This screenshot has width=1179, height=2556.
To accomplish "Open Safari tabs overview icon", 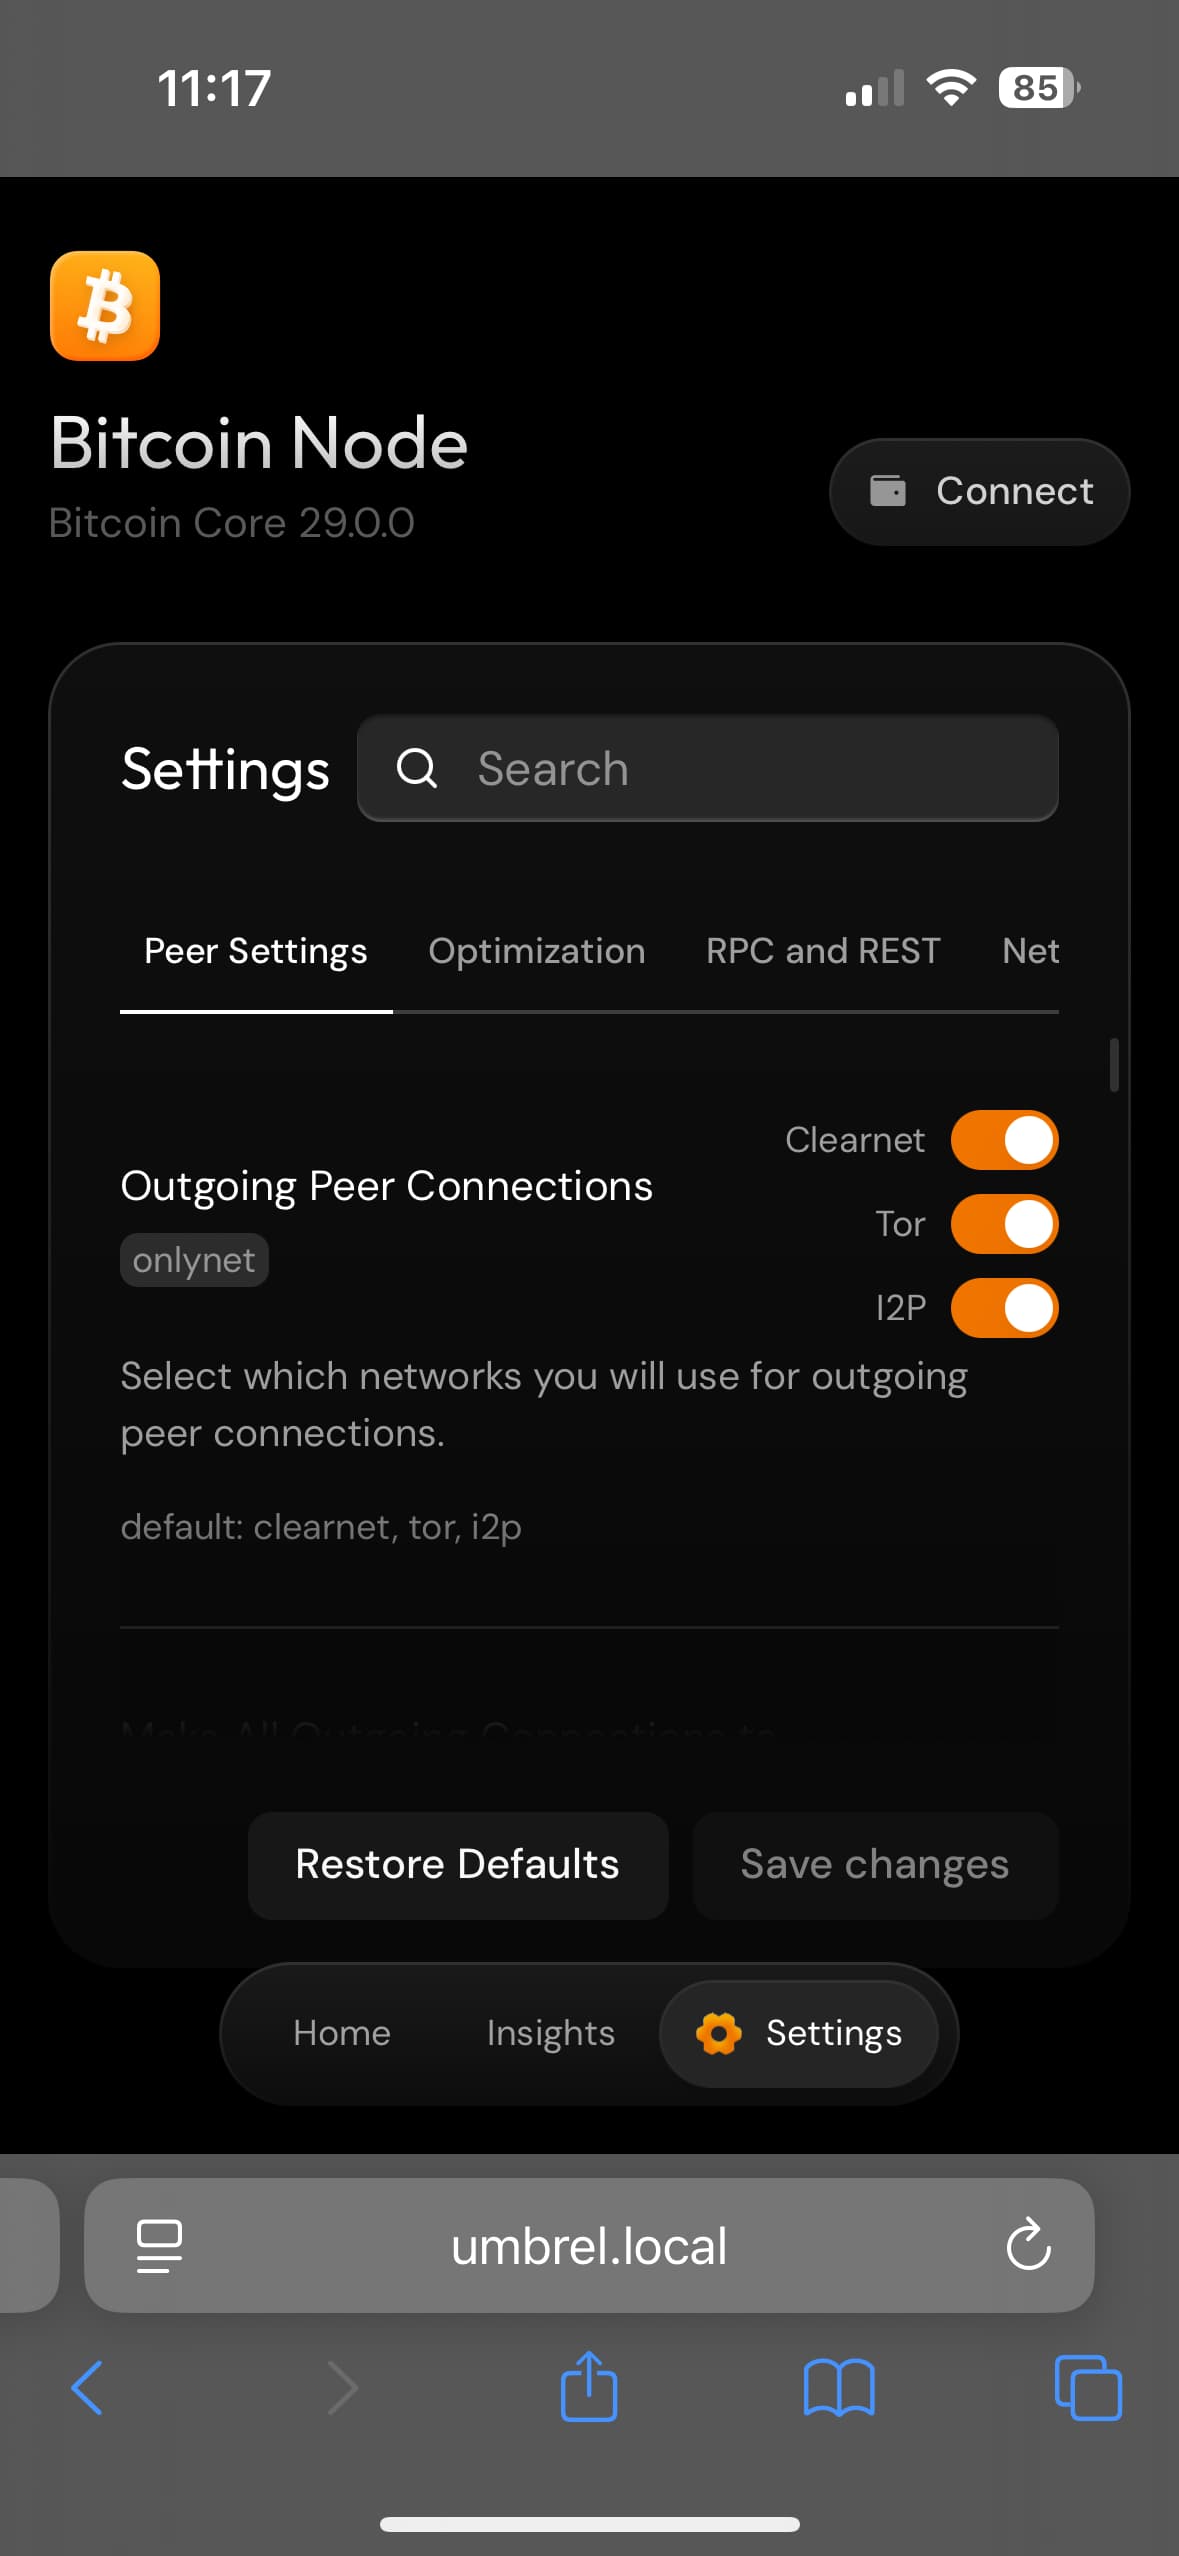I will pos(1088,2388).
